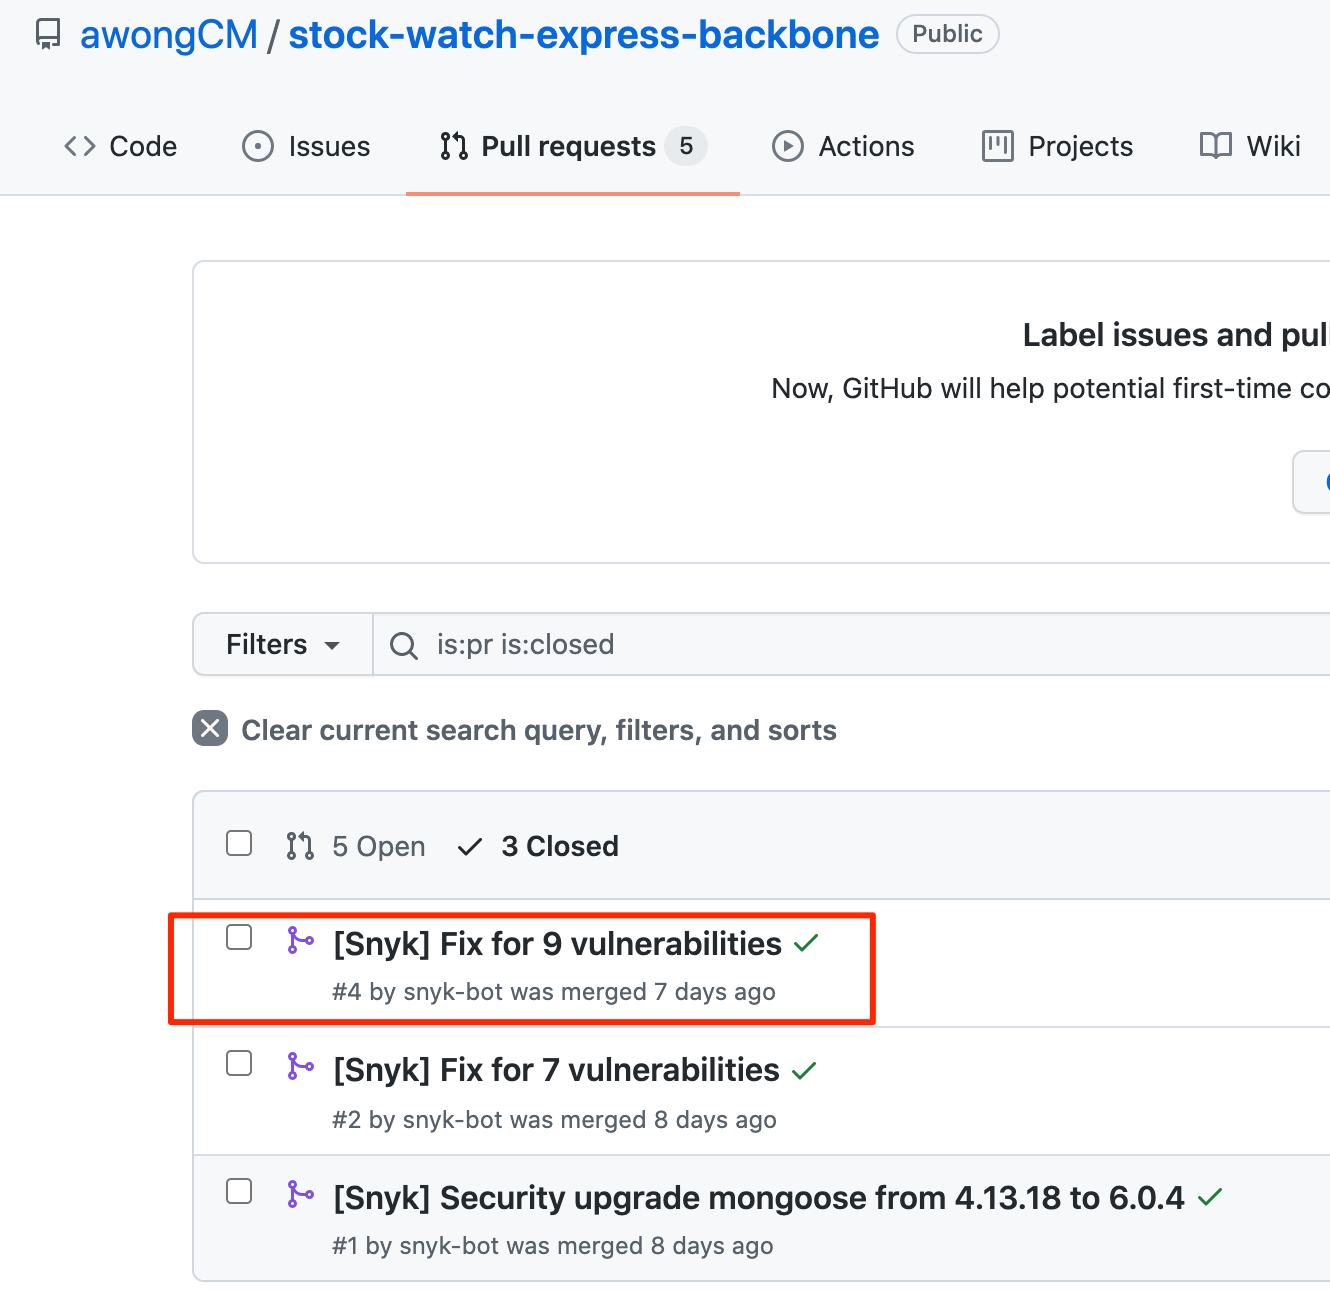Click green check status on mongoose upgrade PR

[1210, 1197]
